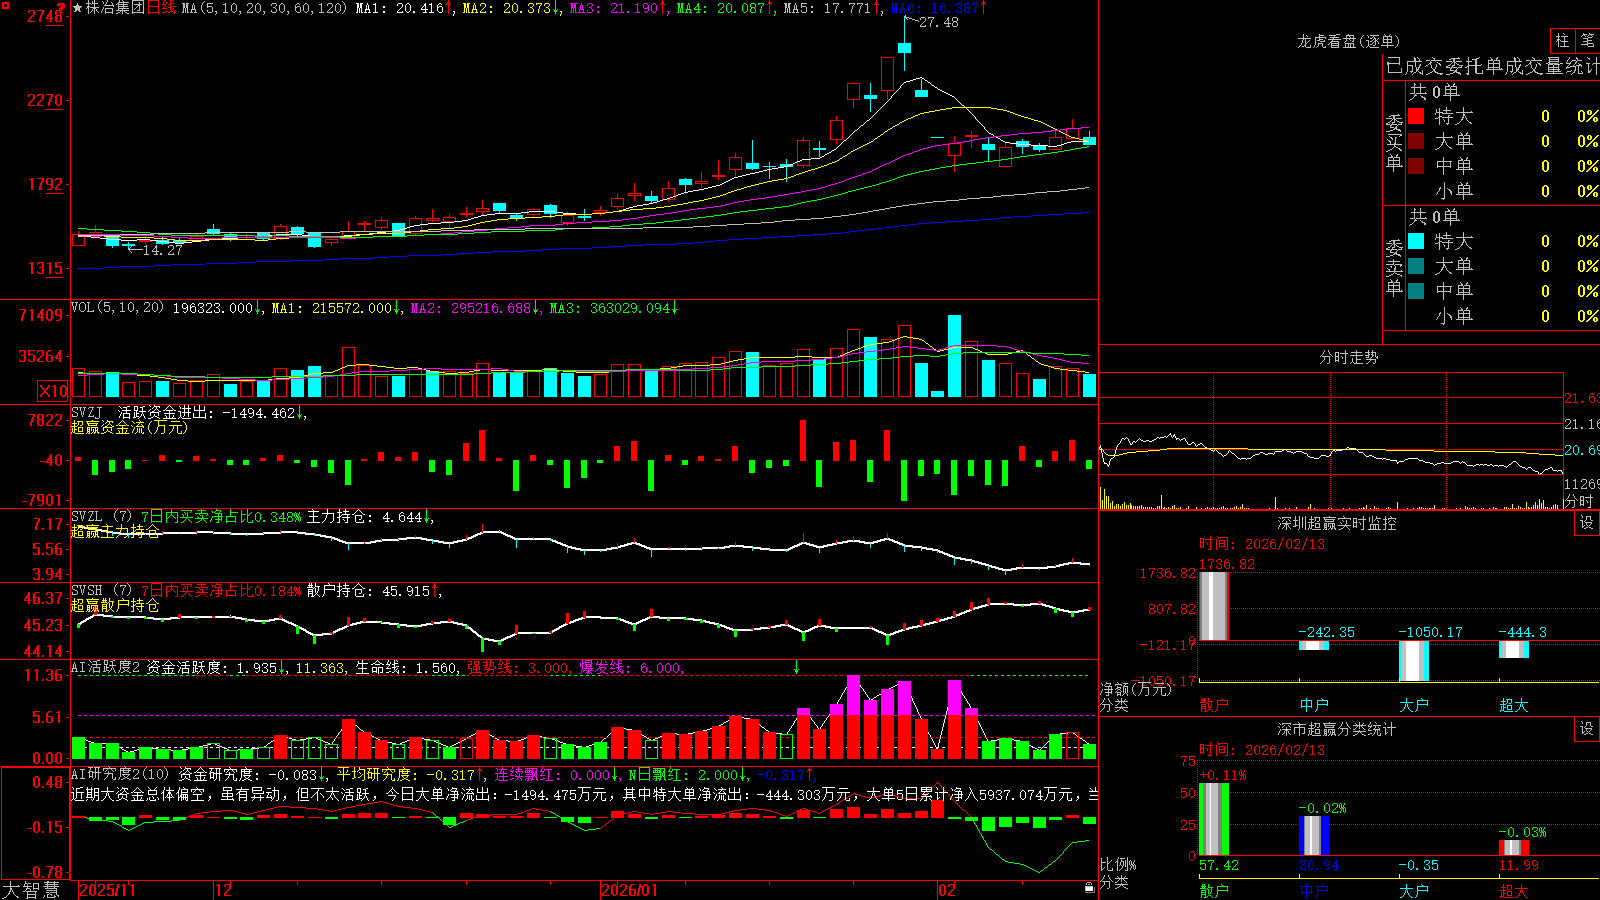Click the 龙虎看盘(逐单) panel title
1600x900 pixels.
[x=1349, y=41]
